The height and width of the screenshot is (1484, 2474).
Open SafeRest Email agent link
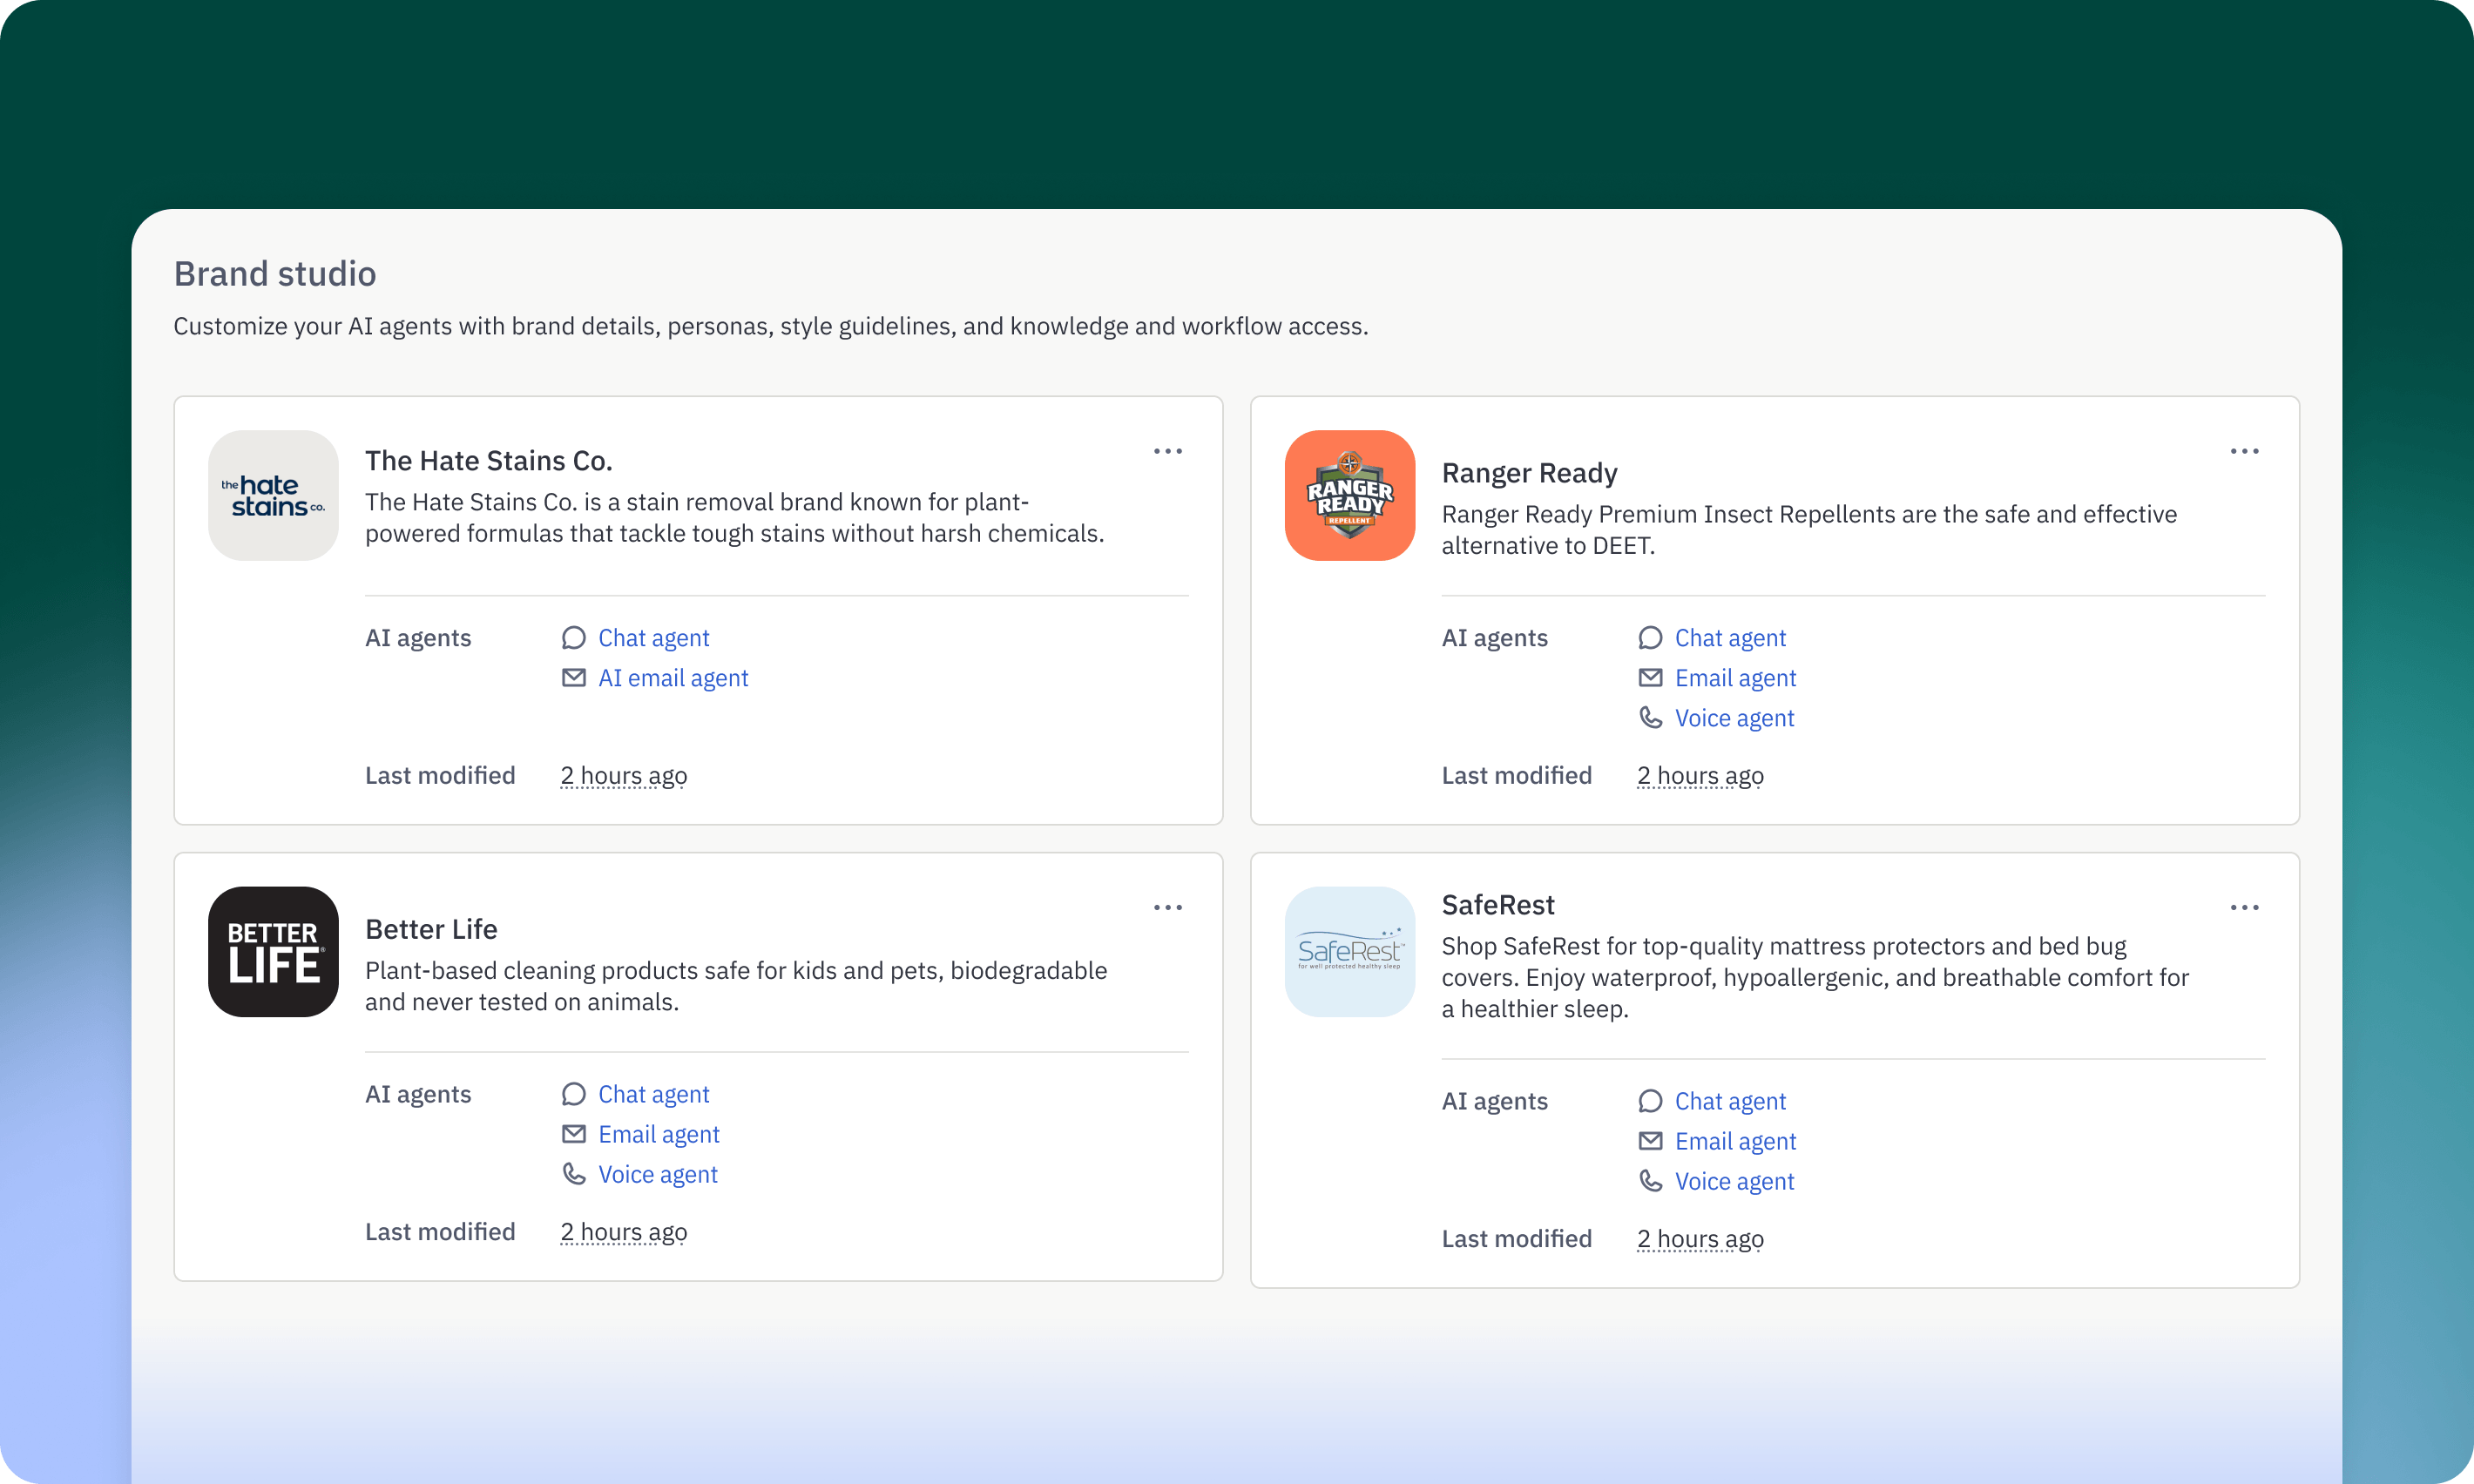pos(1734,1141)
